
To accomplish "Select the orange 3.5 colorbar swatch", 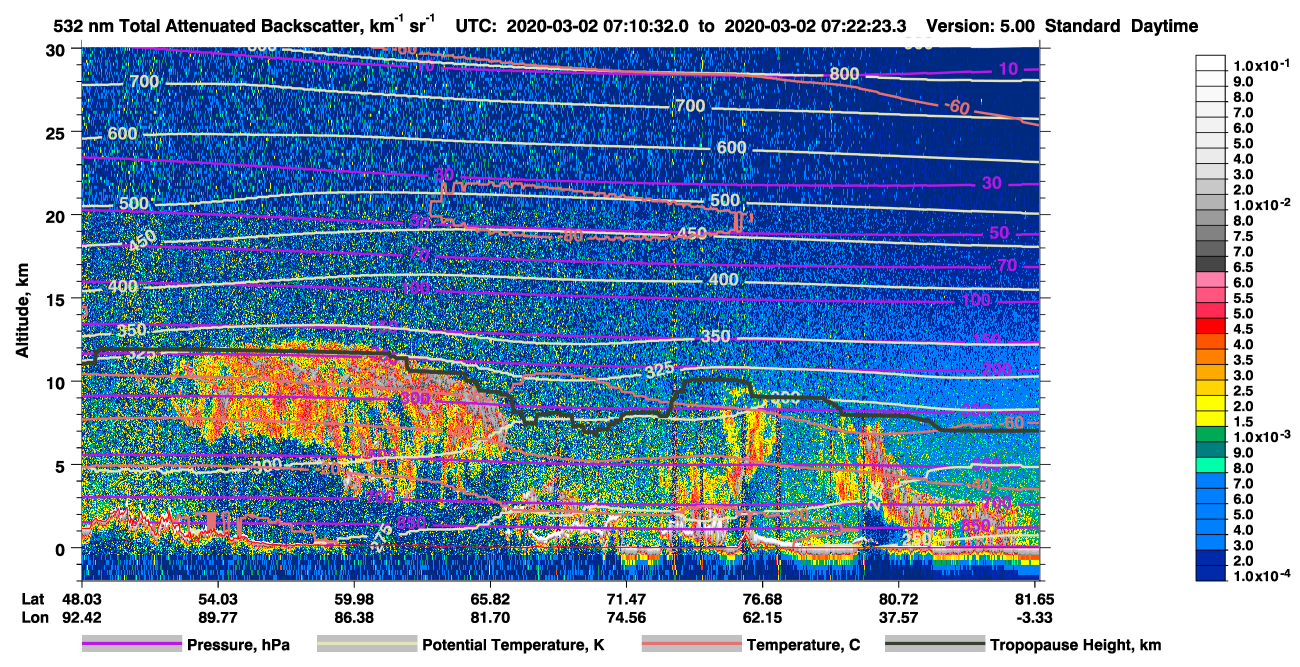I will [x=1211, y=358].
